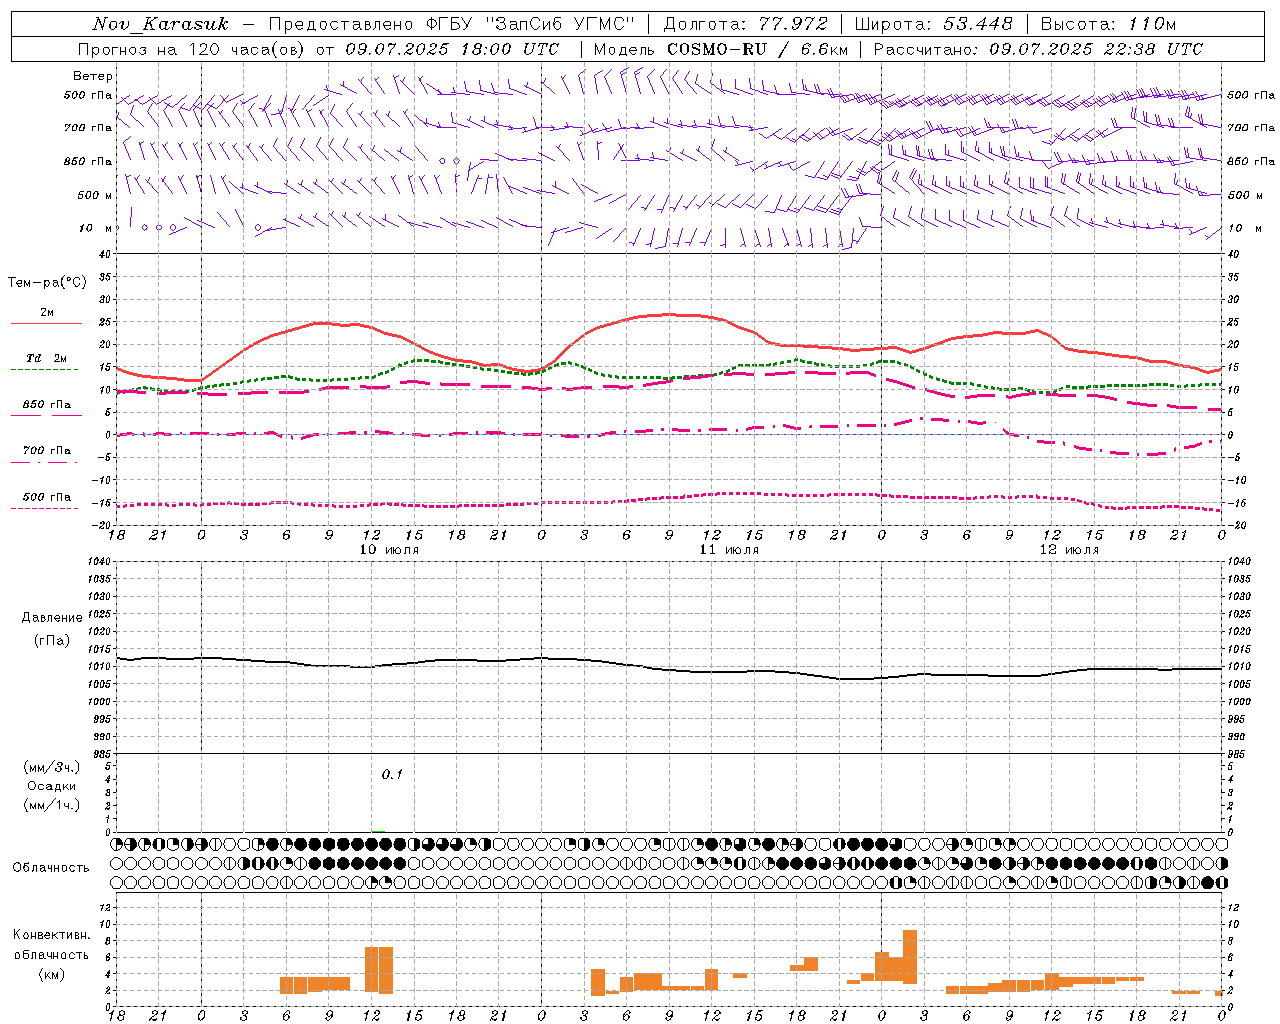Click the '(мм/3ч.)' precipitation unit label

point(52,767)
